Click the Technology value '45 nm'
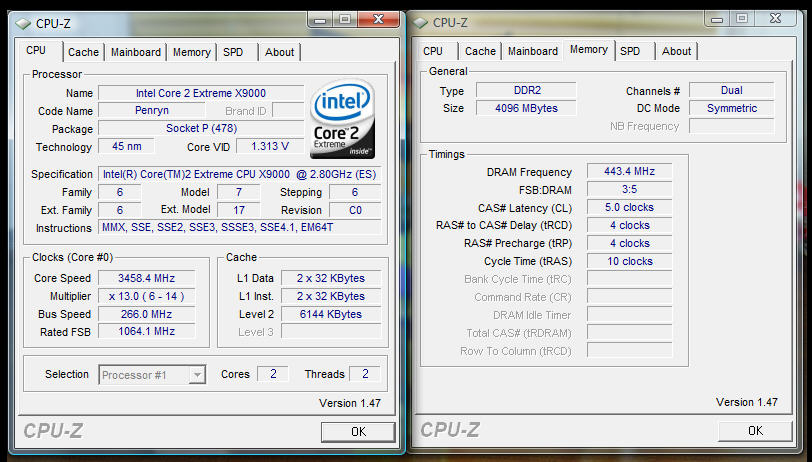Image resolution: width=812 pixels, height=462 pixels. click(126, 147)
